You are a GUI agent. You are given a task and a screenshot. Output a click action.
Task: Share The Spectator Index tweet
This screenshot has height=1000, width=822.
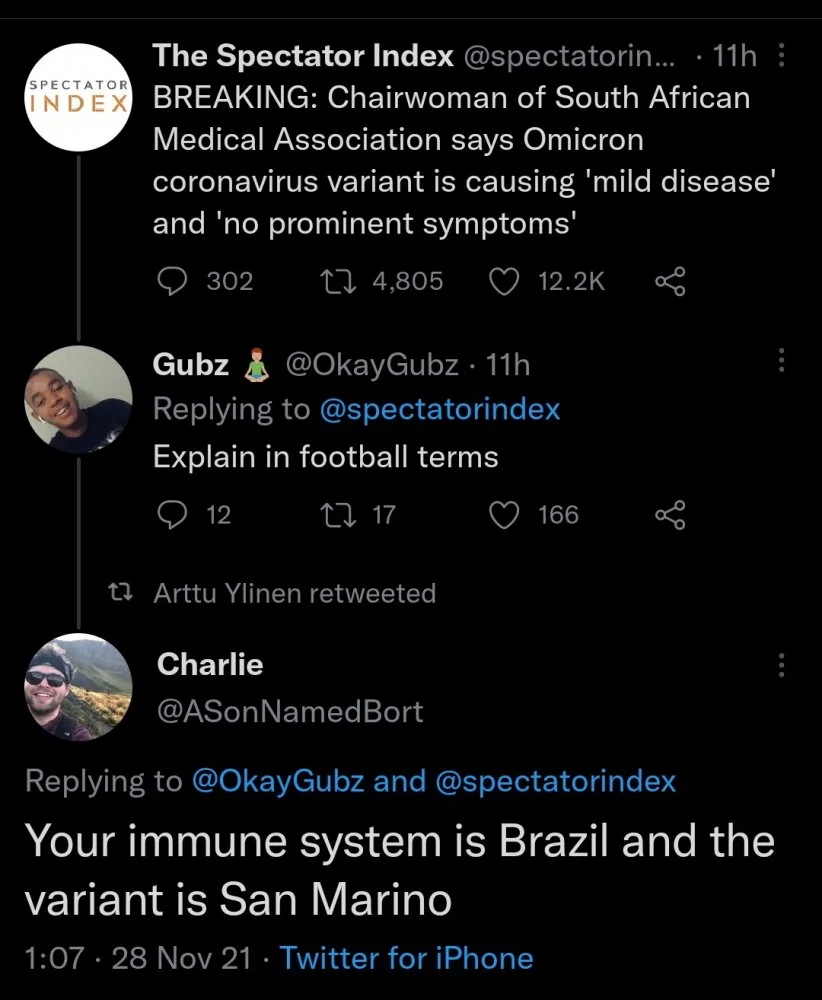pyautogui.click(x=670, y=282)
